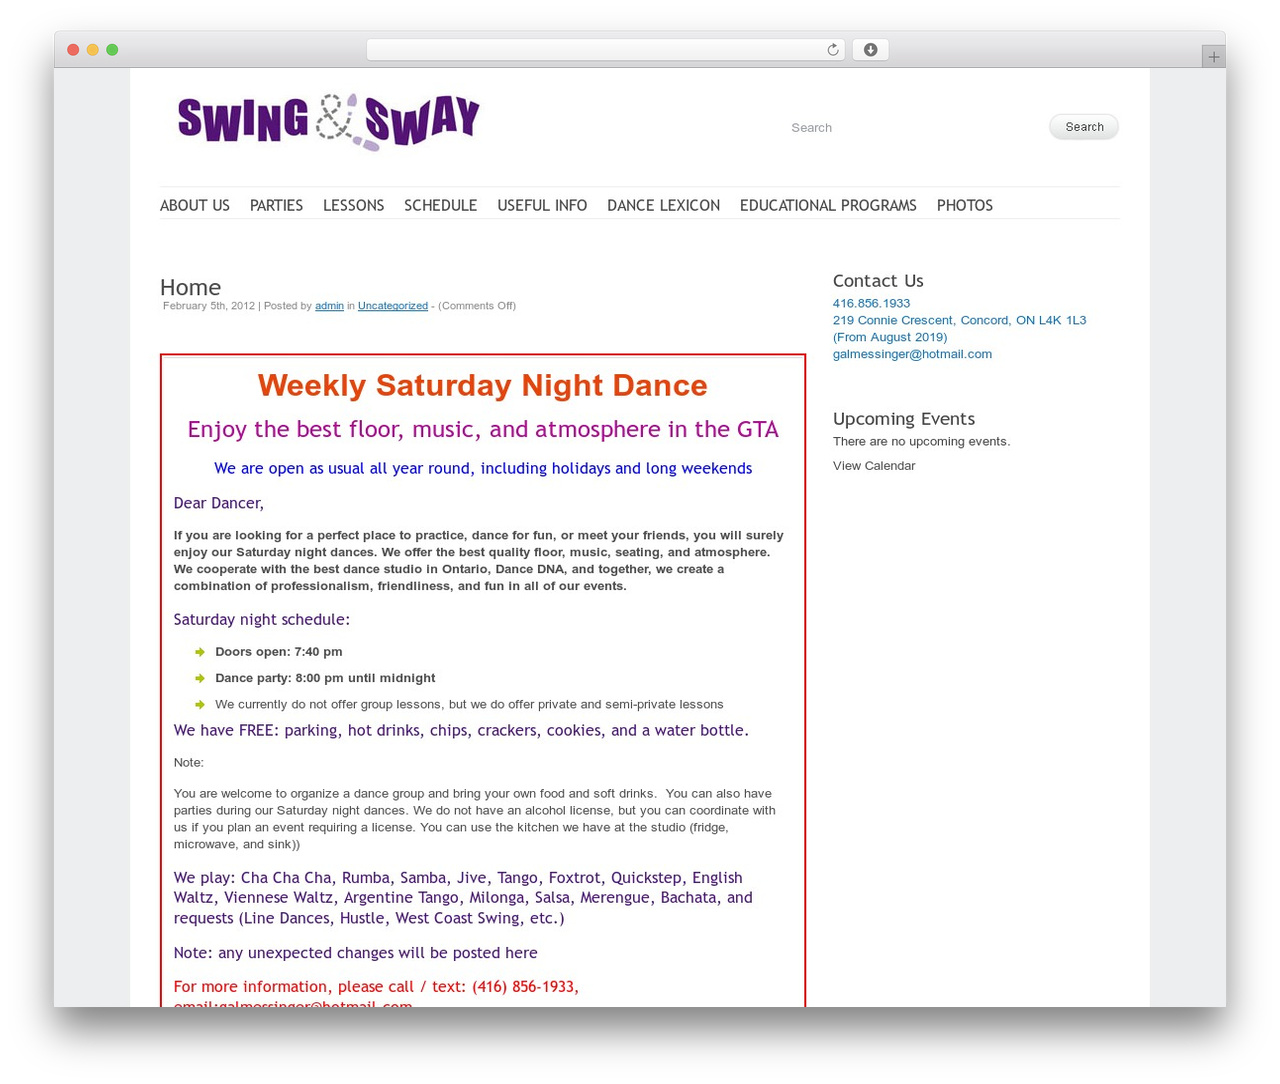Click the 'Upcoming Events' sidebar heading
The image size is (1280, 1084).
point(904,419)
